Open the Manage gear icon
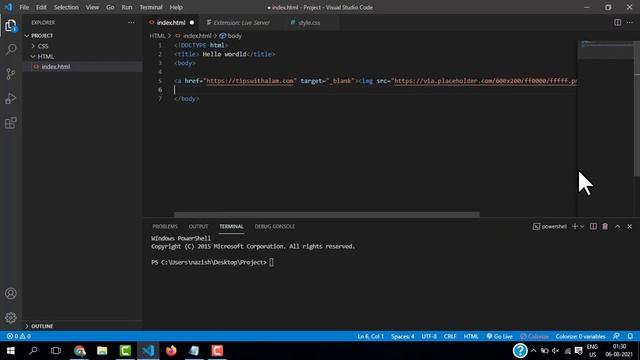Screen dimensions: 640x360 (x=11, y=317)
